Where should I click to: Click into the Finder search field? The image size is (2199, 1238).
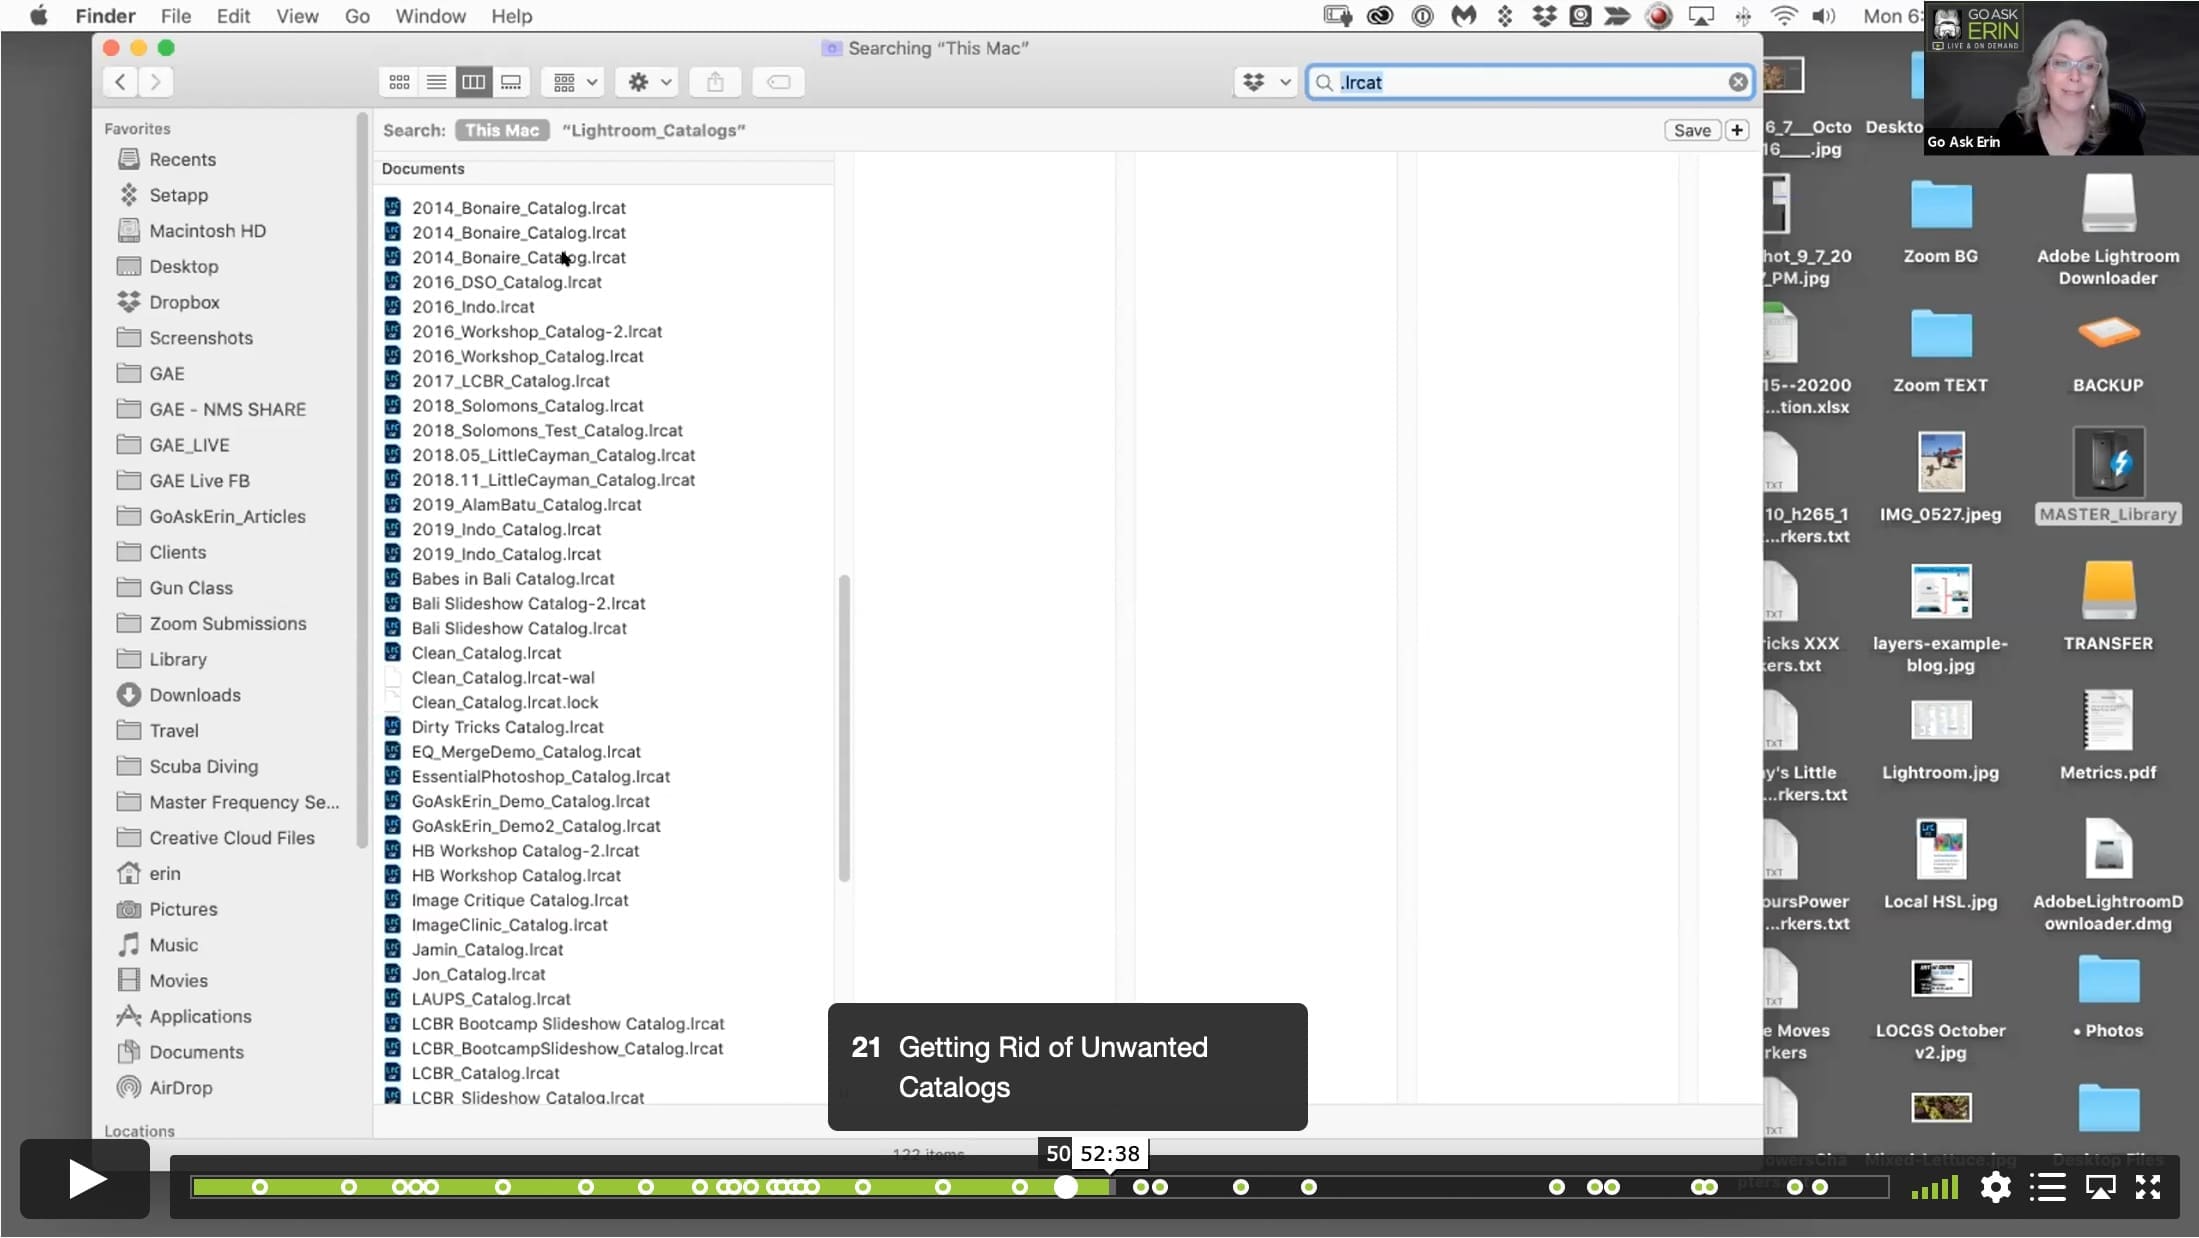pos(1530,82)
